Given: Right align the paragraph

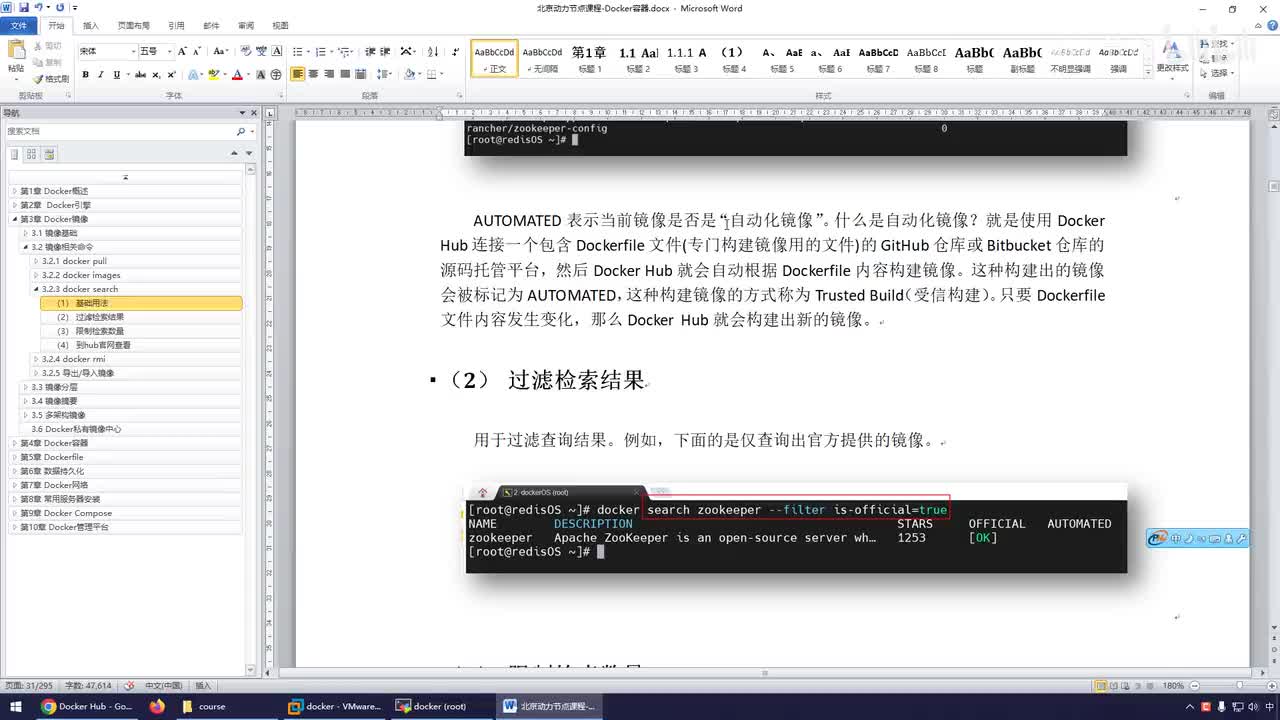Looking at the screenshot, I should 329,75.
